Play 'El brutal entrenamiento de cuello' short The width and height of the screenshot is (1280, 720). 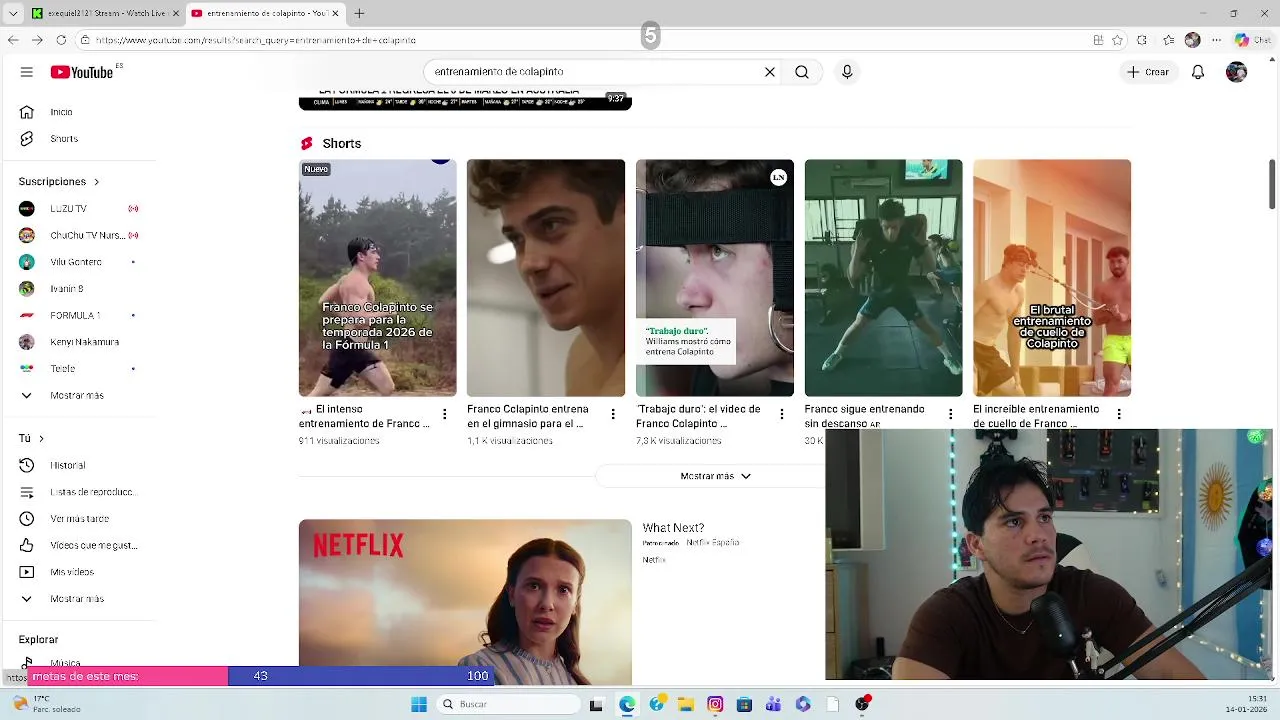1052,278
